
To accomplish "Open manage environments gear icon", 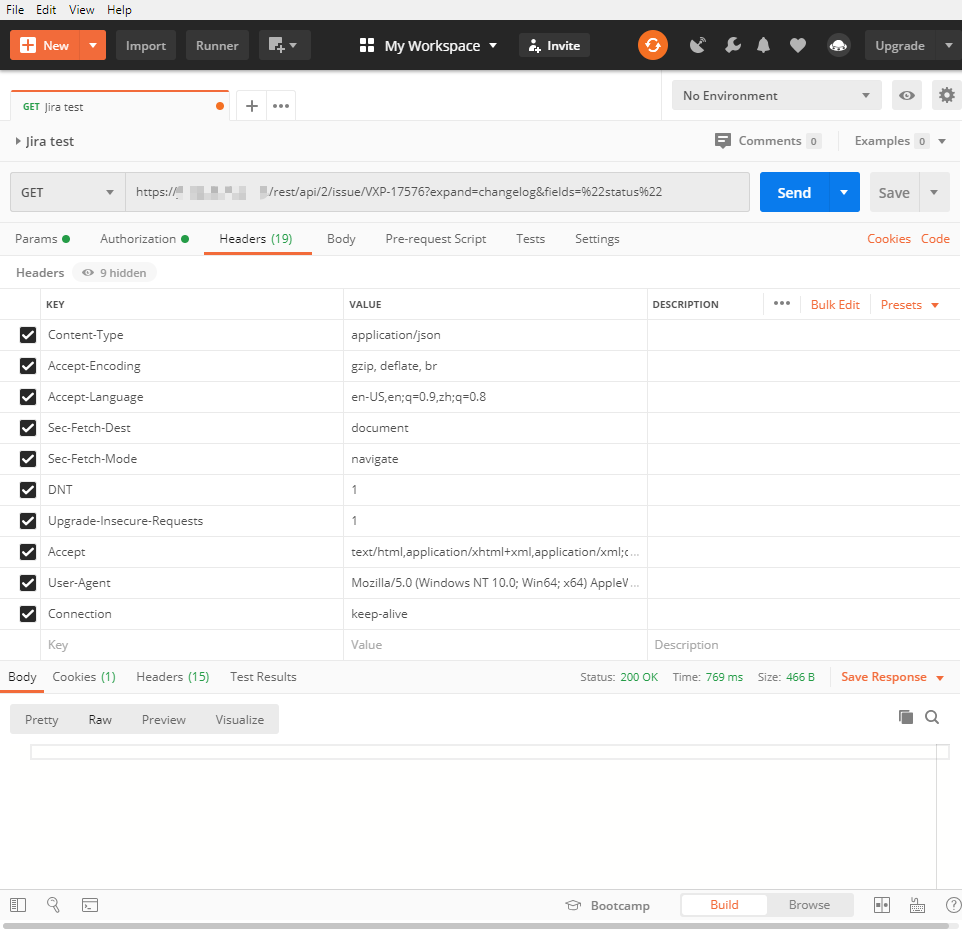I will tap(946, 96).
